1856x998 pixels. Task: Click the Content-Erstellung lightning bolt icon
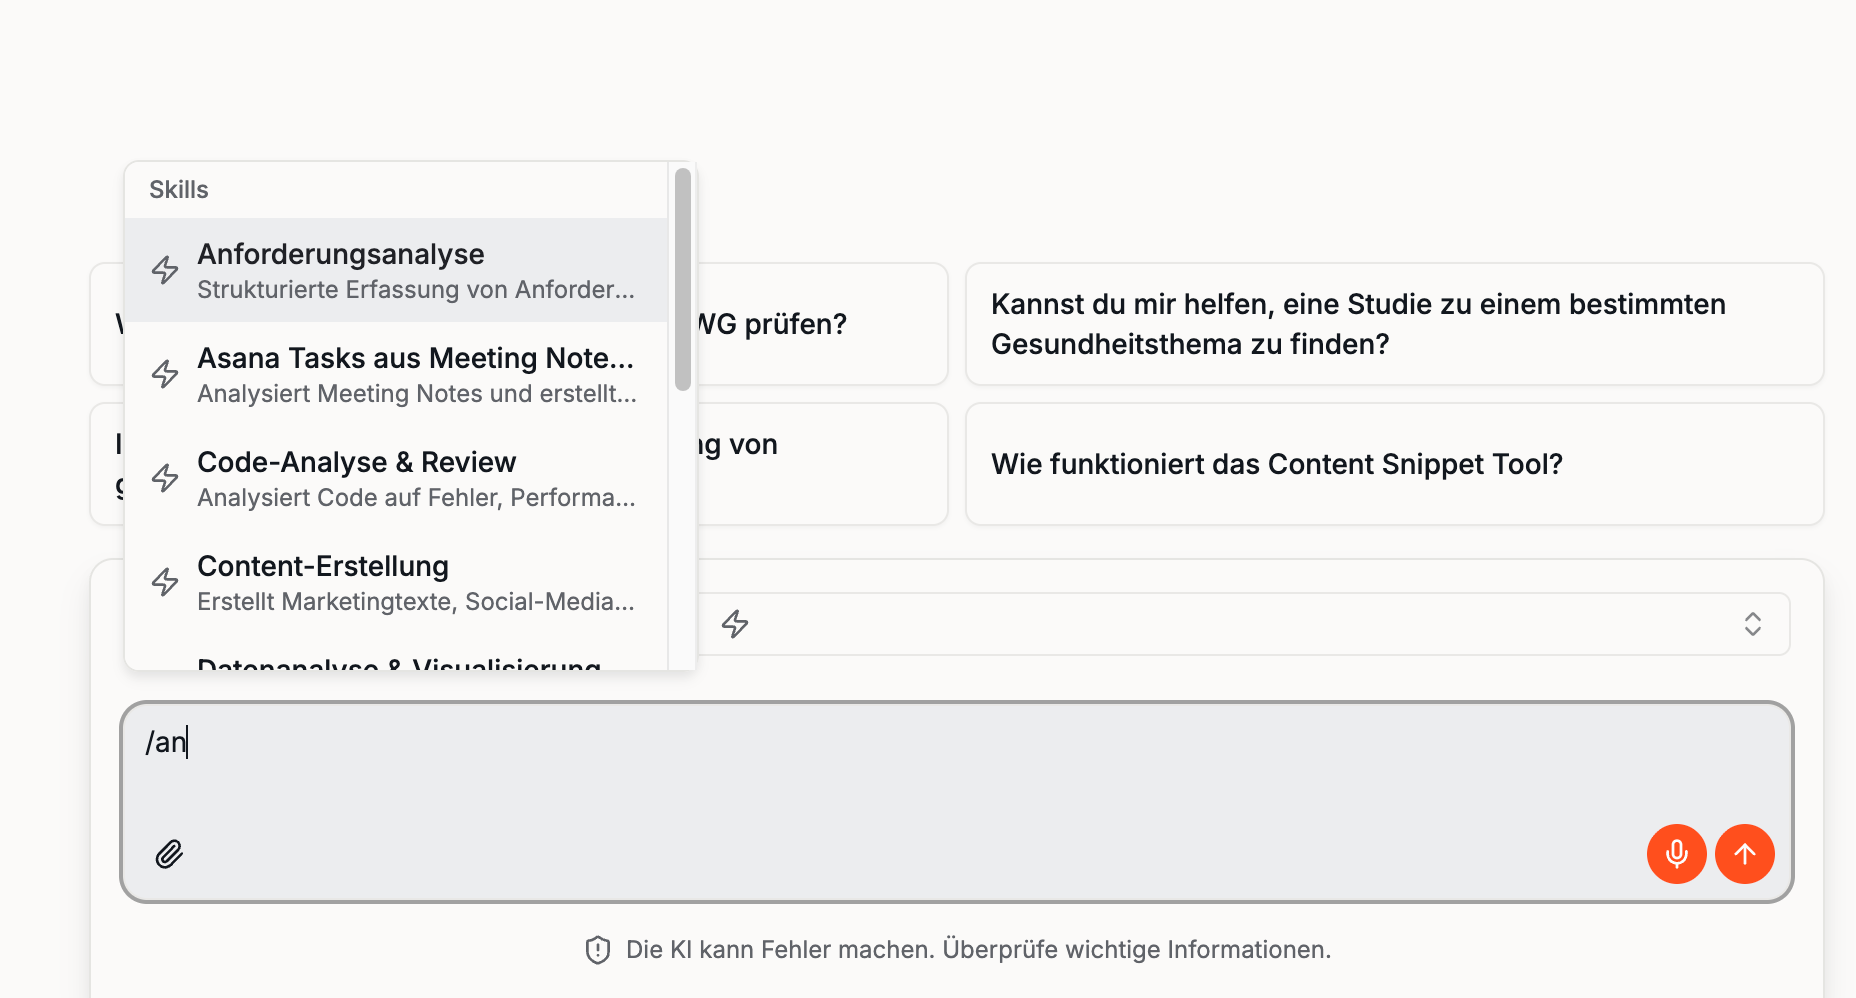coord(164,582)
